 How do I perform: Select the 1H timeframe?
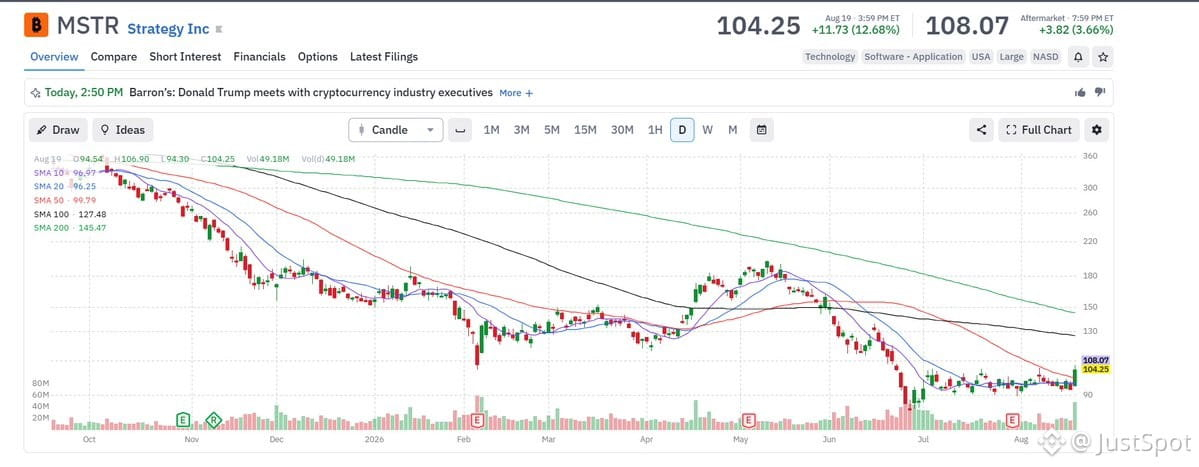(x=655, y=130)
